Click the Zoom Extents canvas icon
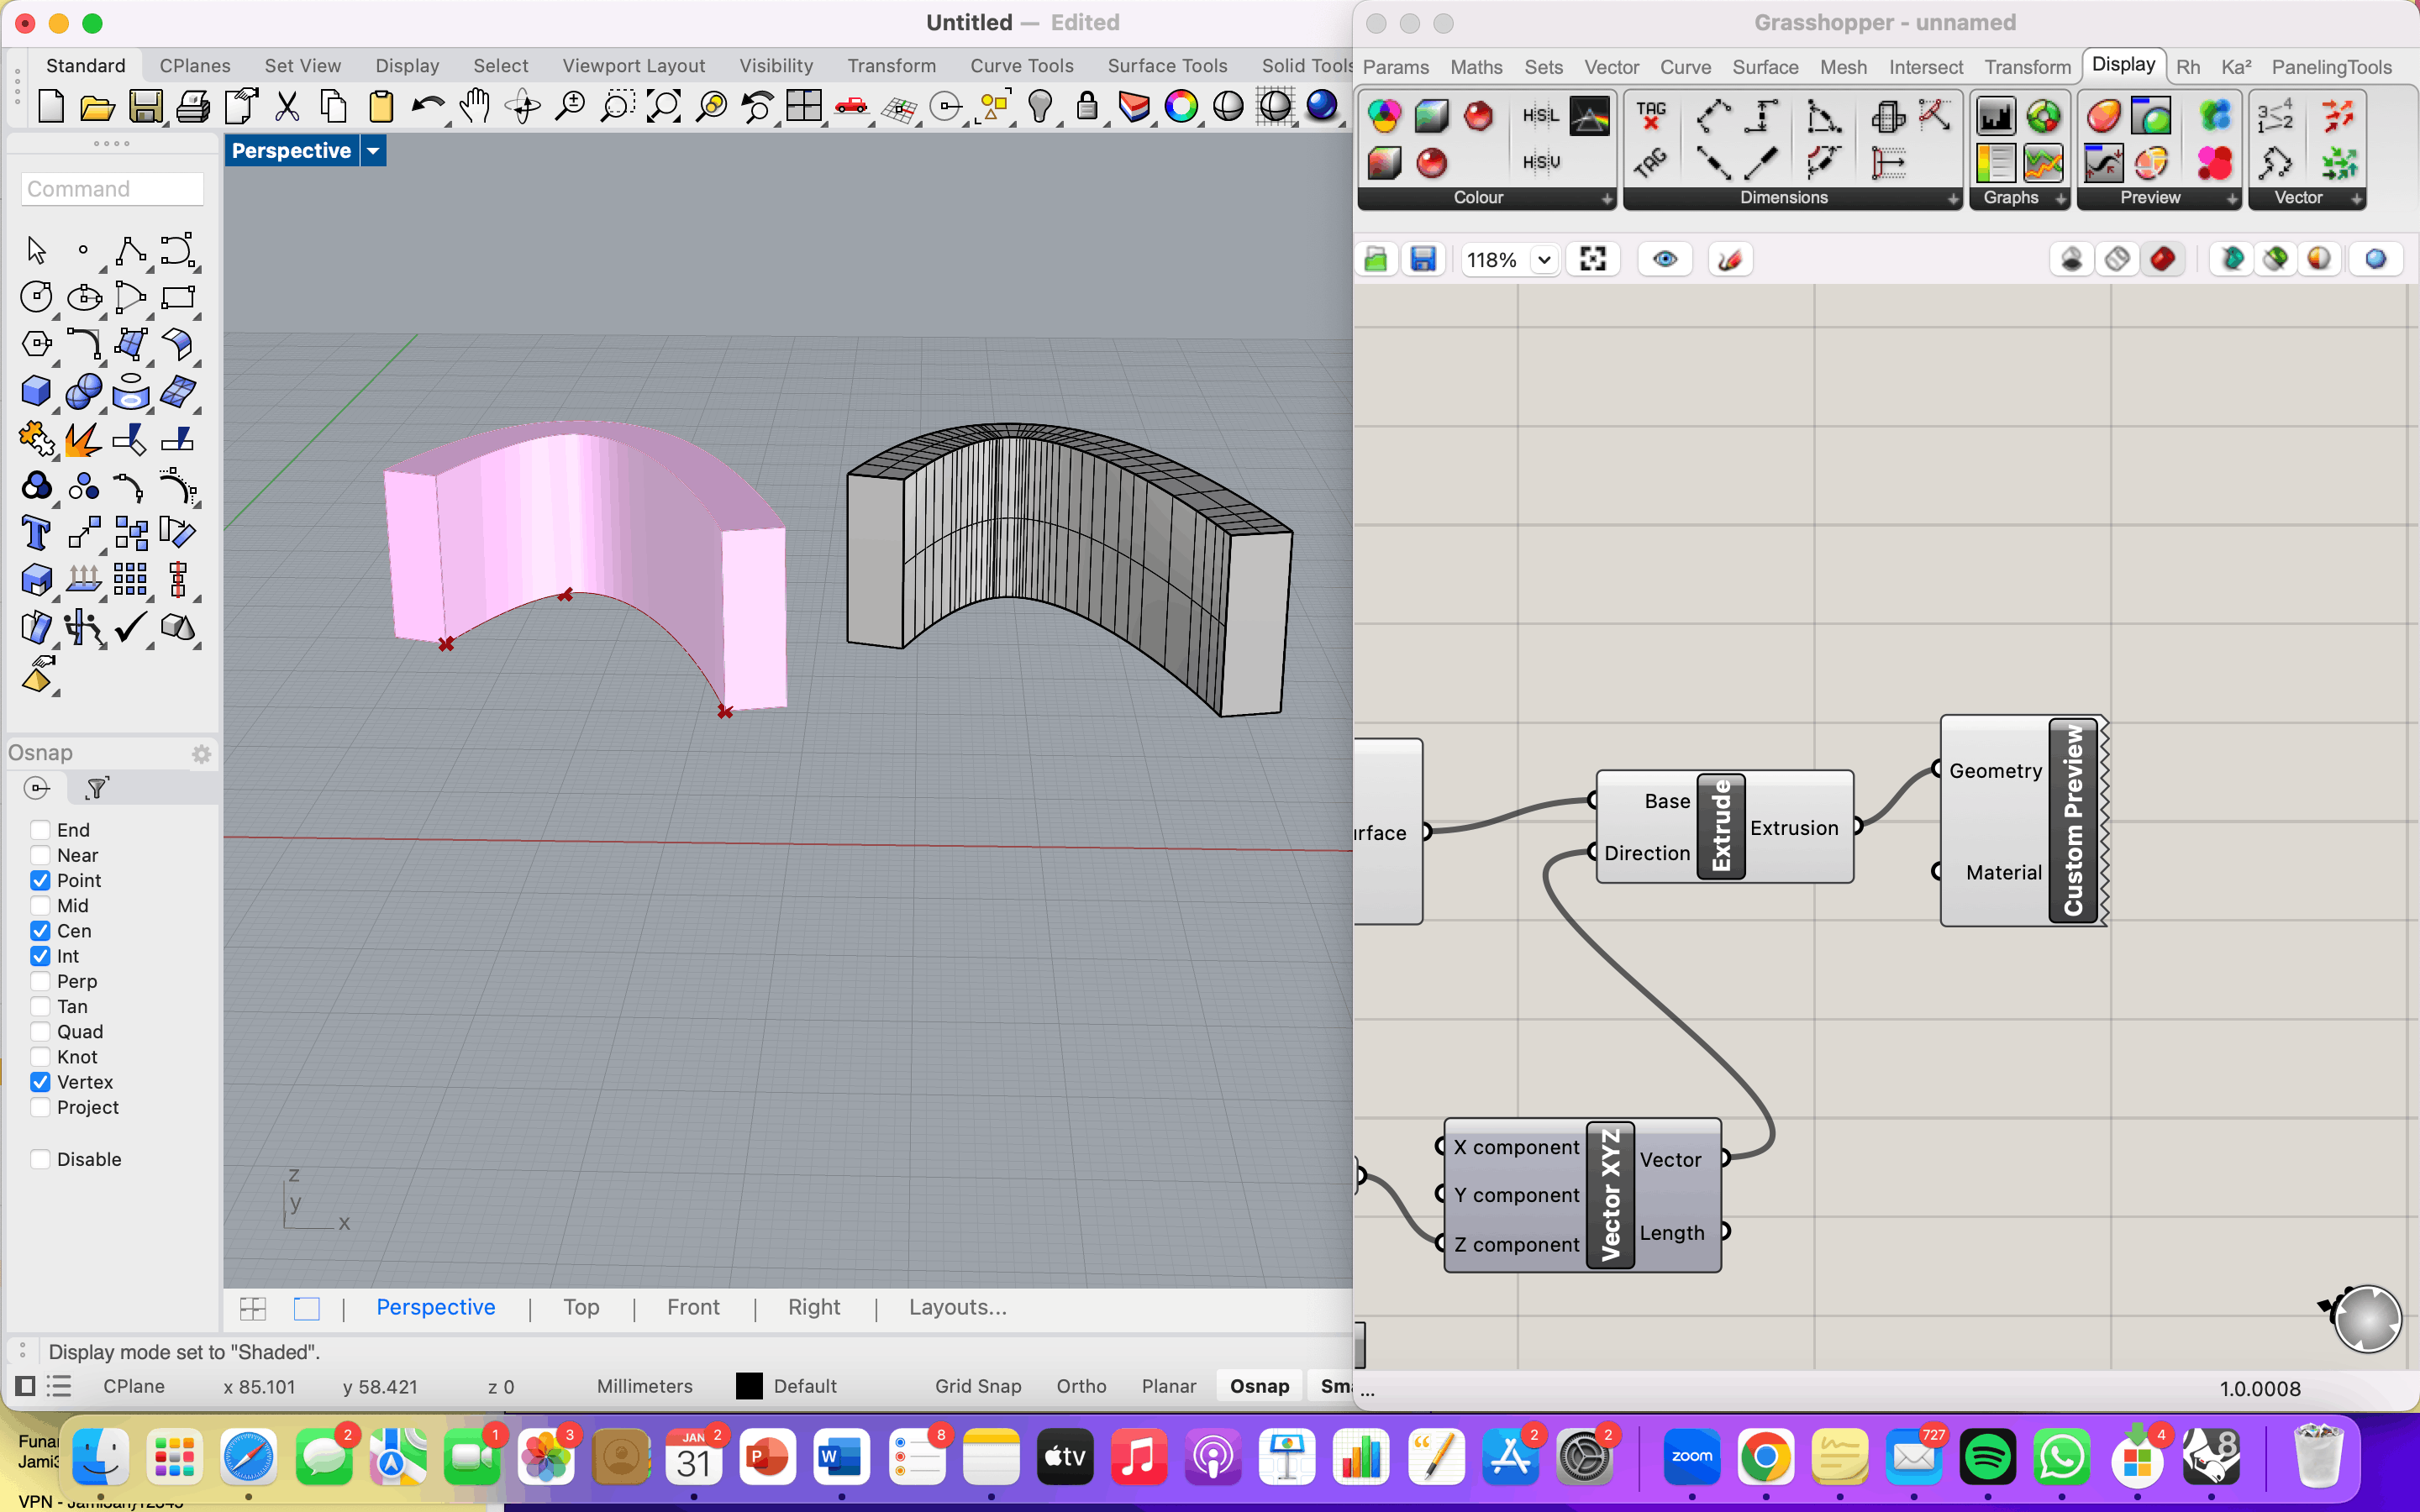This screenshot has height=1512, width=2420. [x=1592, y=260]
